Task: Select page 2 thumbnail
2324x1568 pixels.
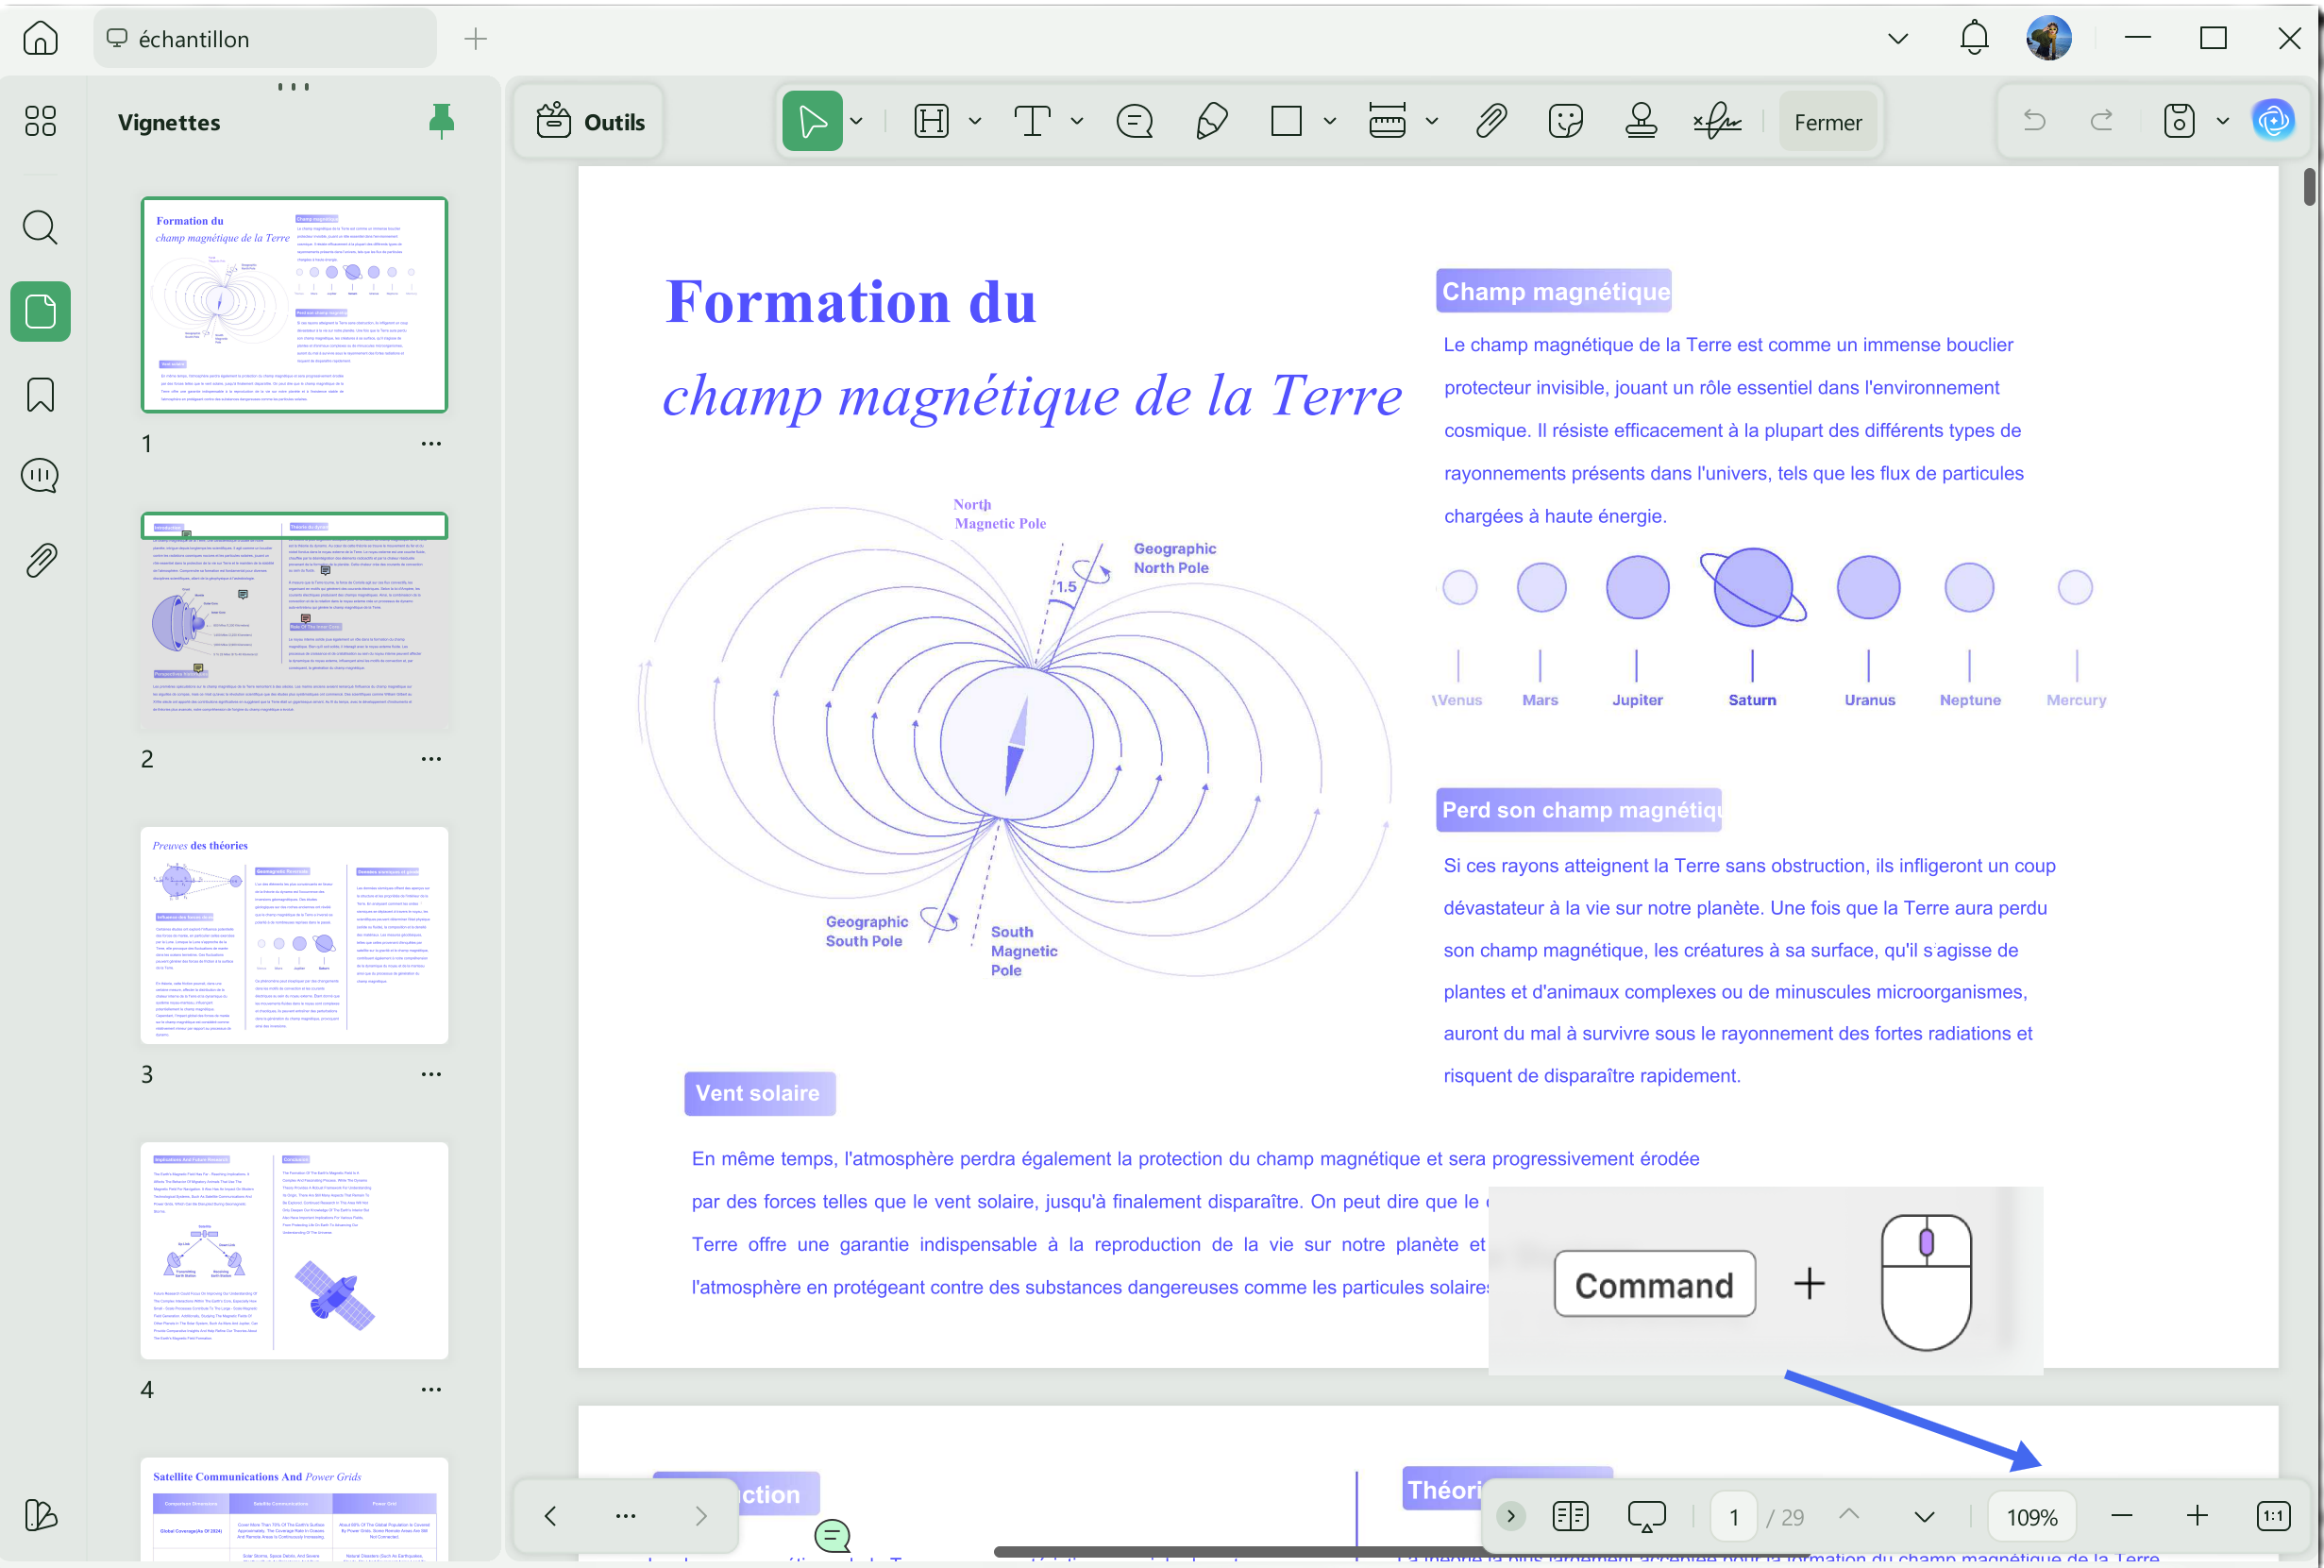Action: pyautogui.click(x=294, y=620)
